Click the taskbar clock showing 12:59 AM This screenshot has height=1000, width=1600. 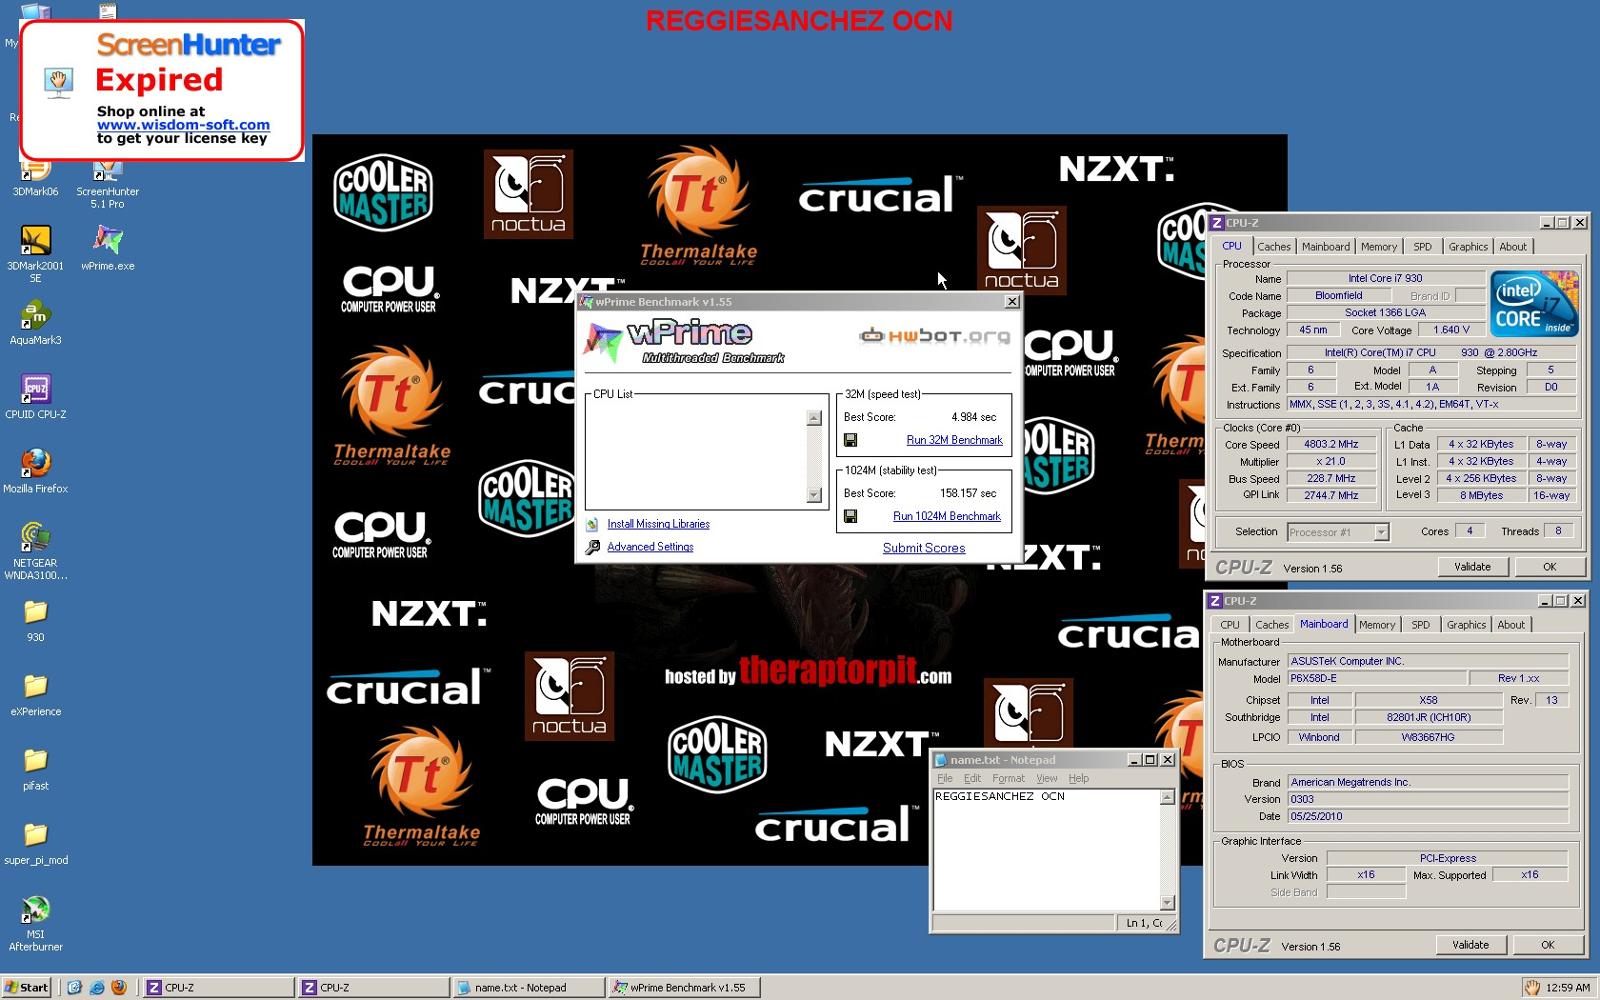point(1567,988)
